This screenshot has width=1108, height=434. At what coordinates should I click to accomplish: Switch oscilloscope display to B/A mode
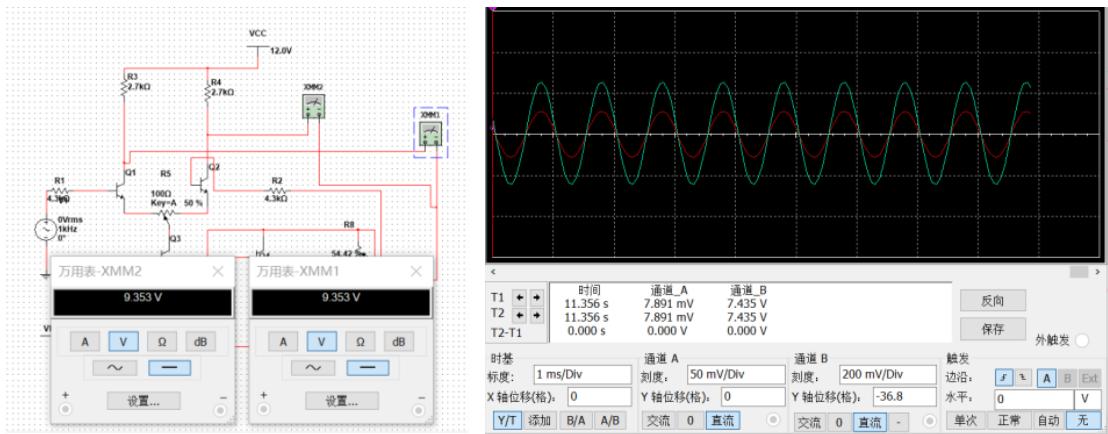point(576,421)
